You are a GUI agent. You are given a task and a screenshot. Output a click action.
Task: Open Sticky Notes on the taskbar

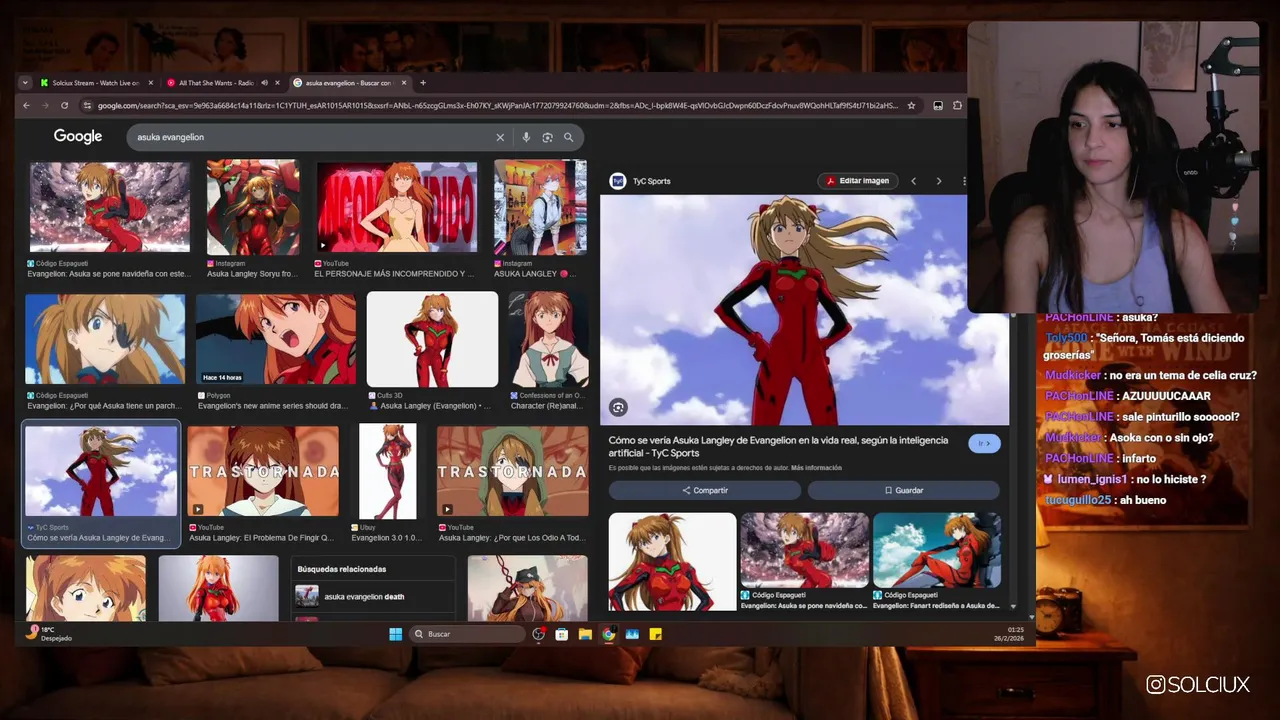[656, 634]
